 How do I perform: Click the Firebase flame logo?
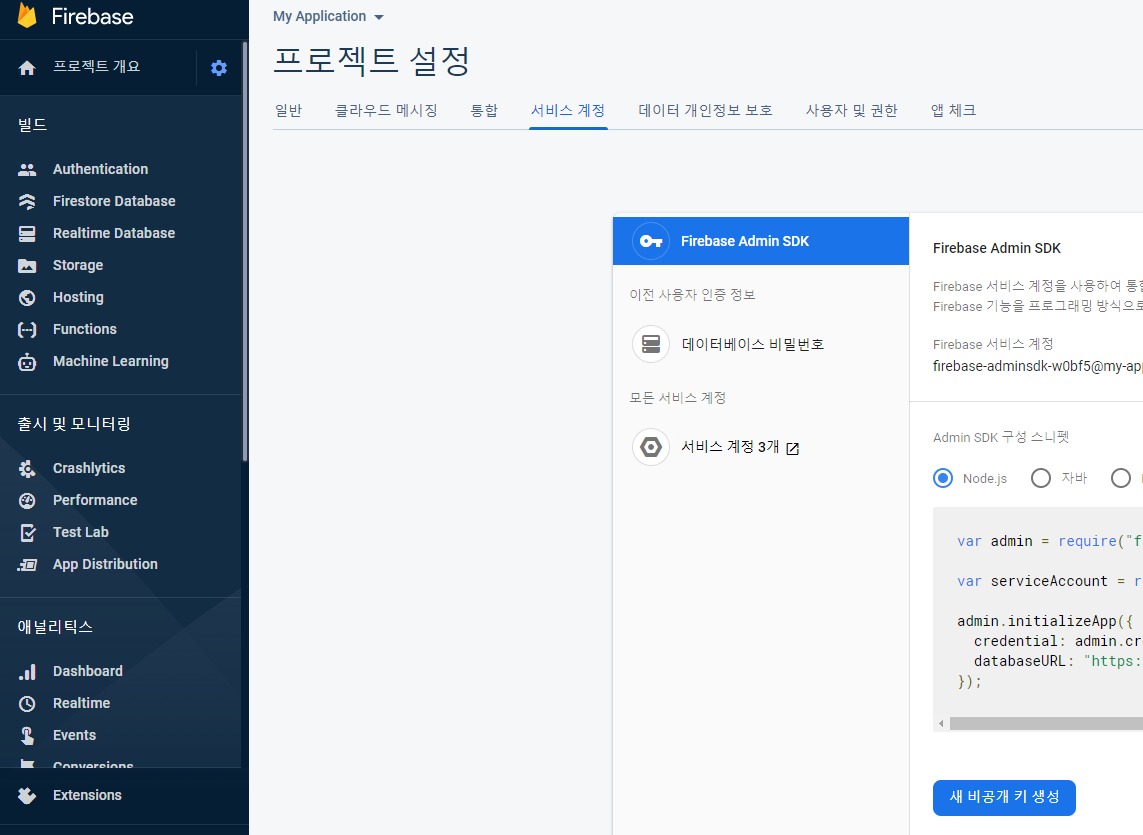[27, 15]
